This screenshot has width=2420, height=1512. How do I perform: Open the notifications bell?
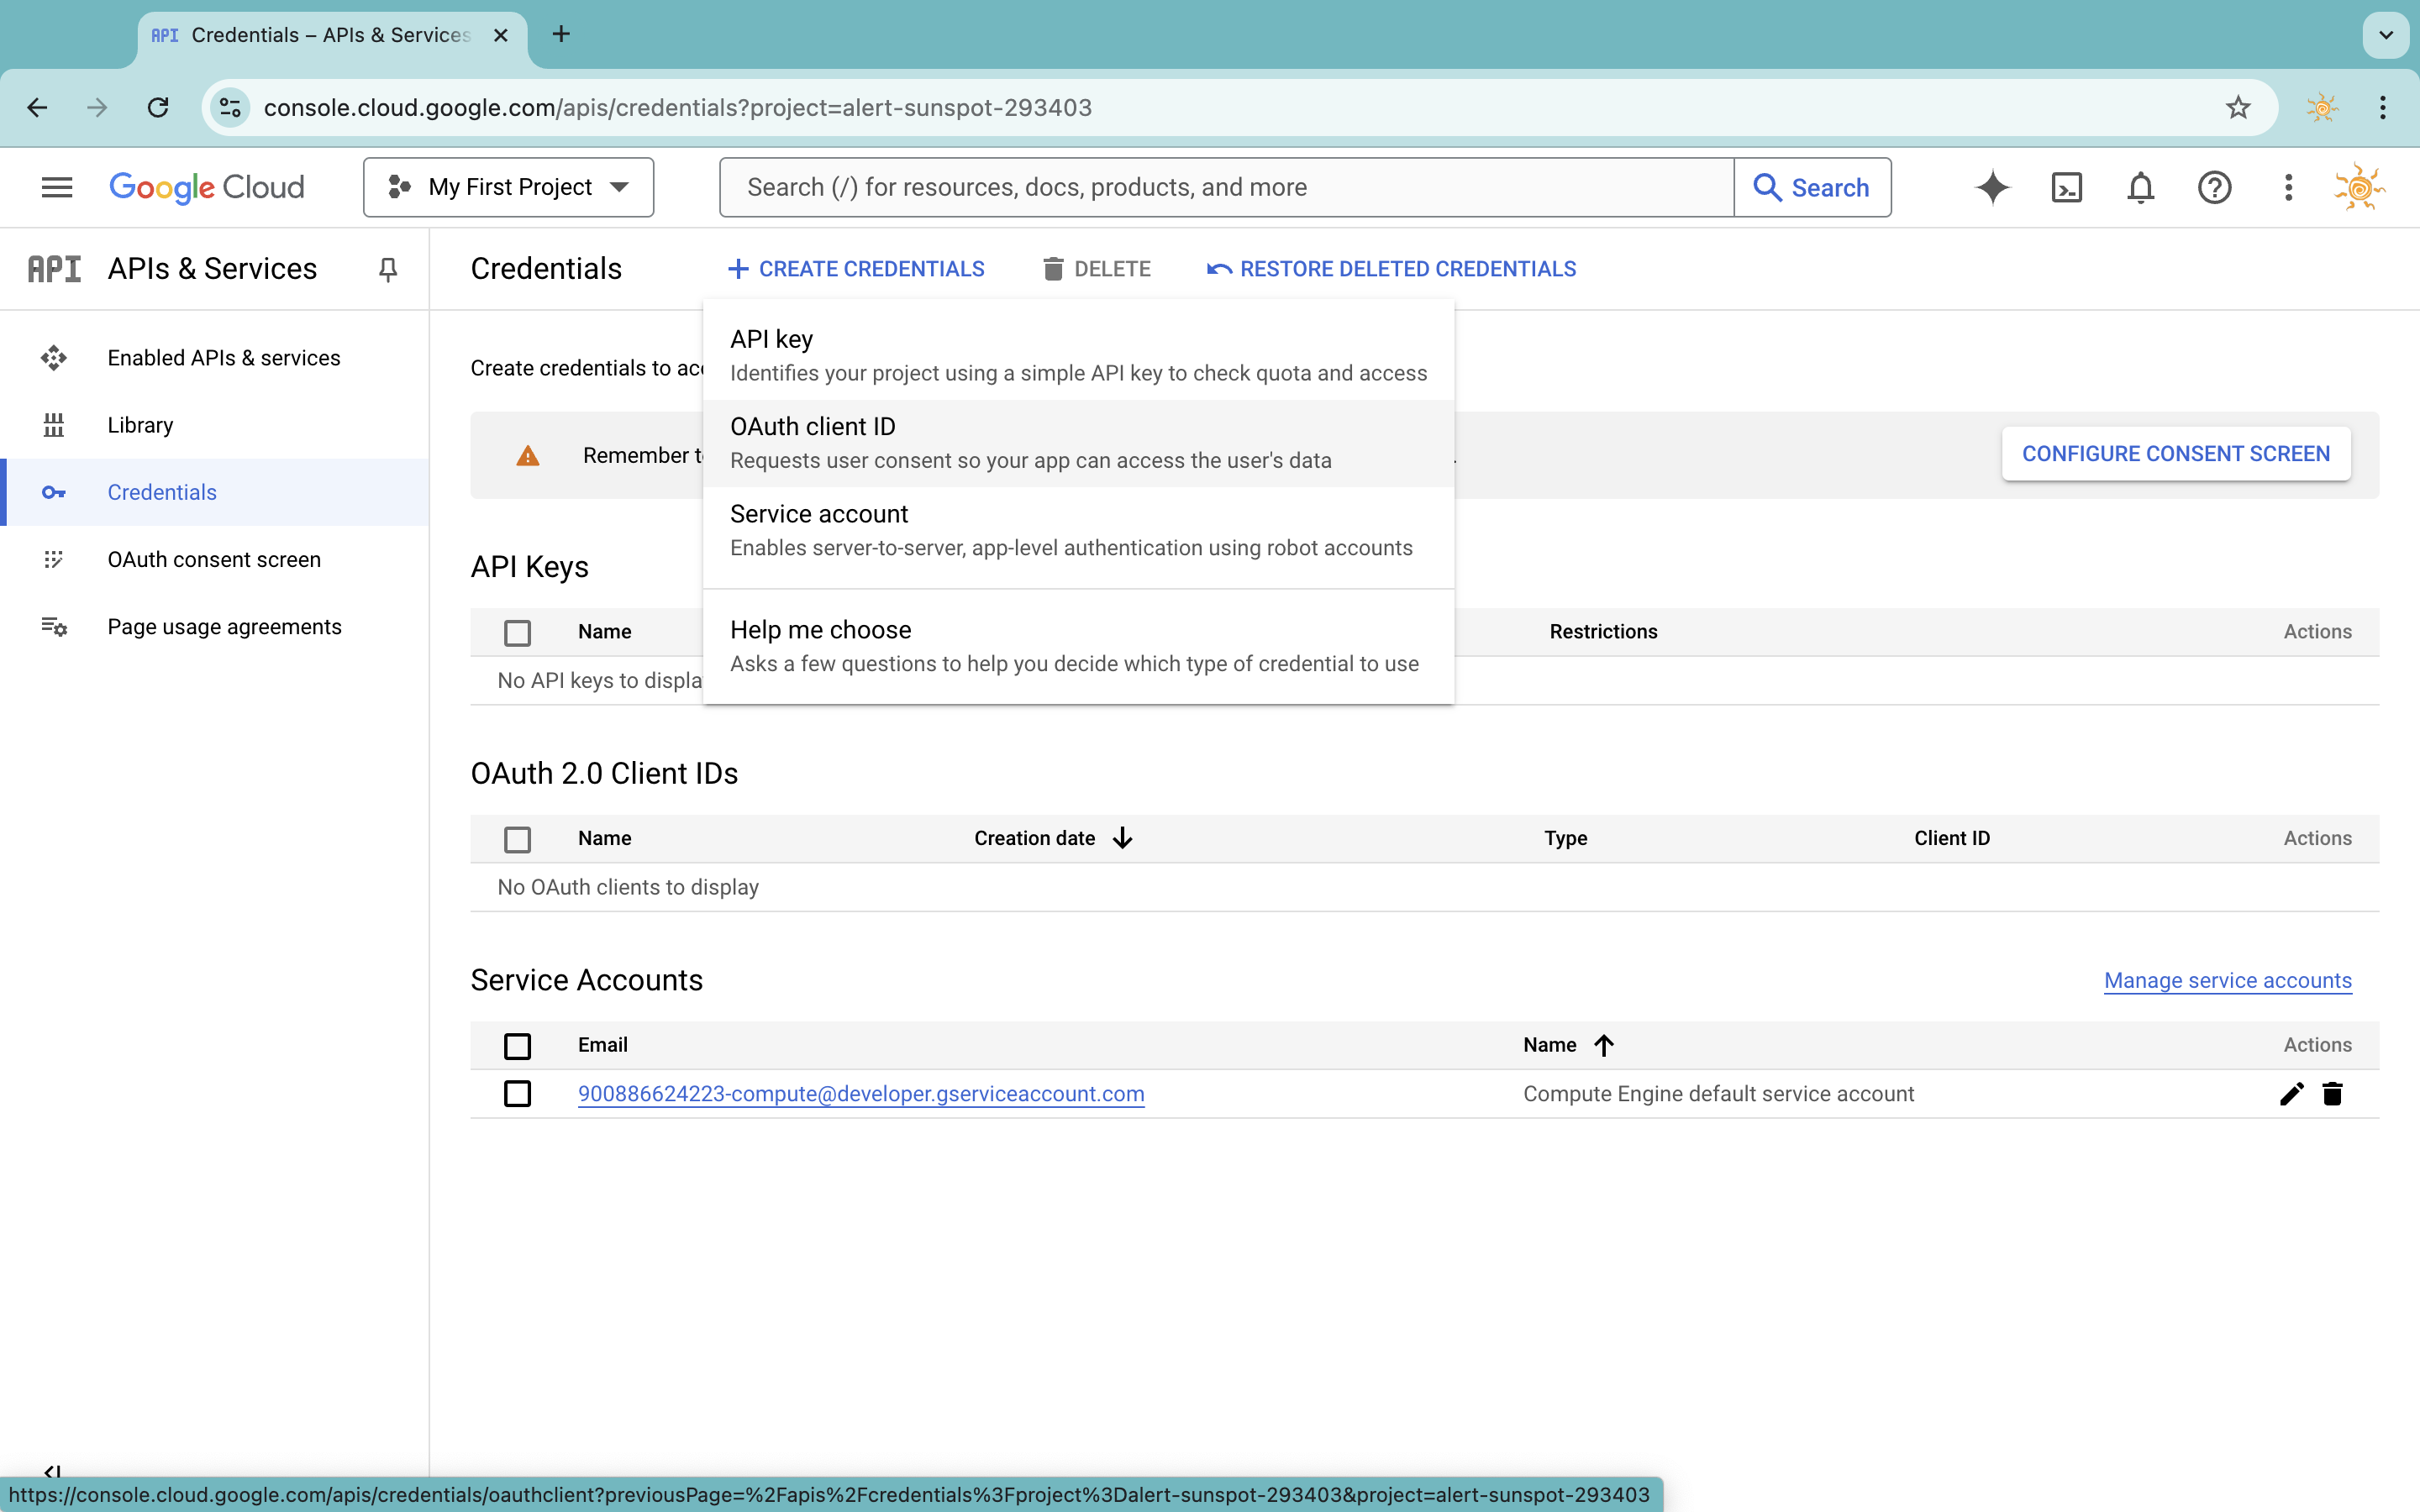tap(2140, 187)
